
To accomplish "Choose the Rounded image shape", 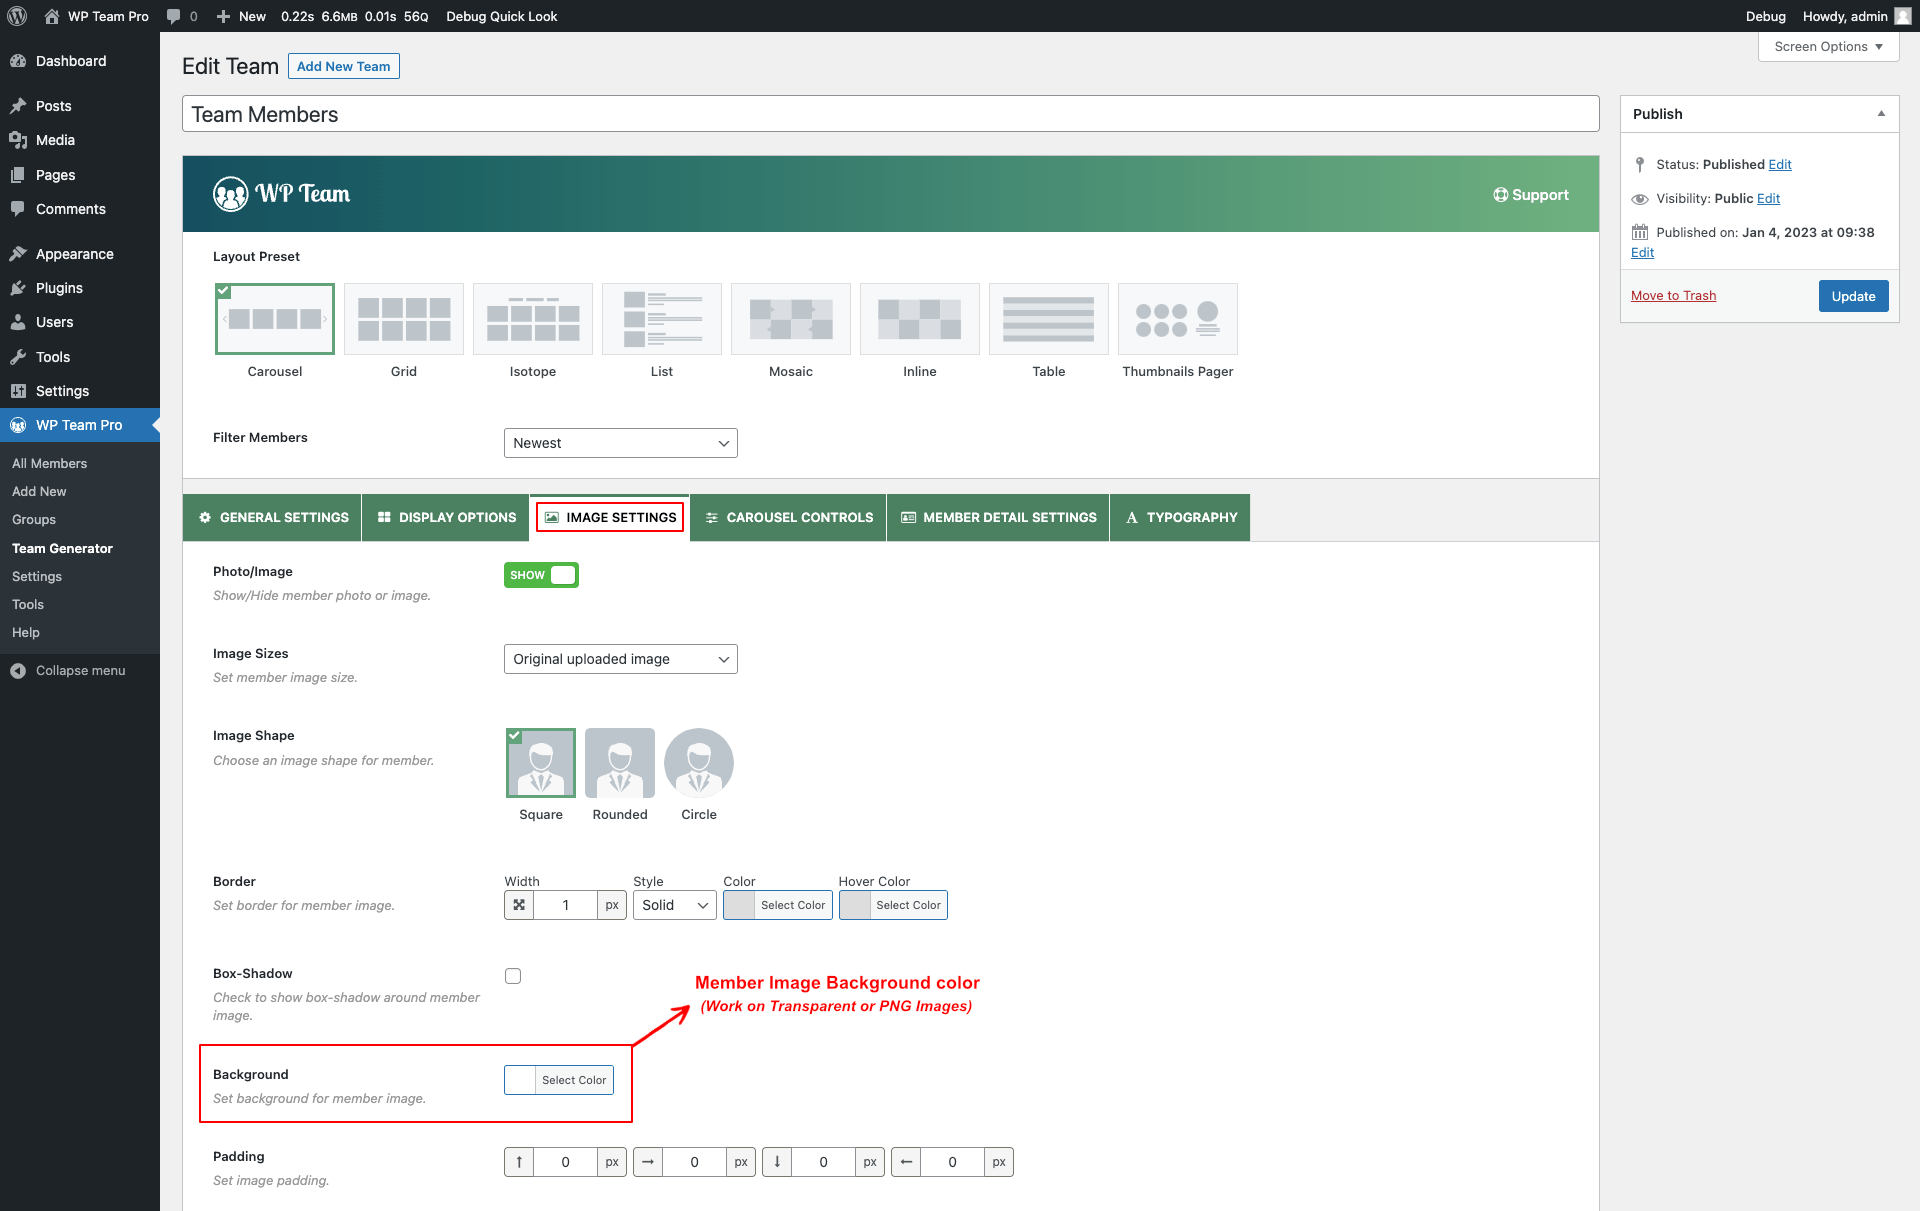I will tap(619, 762).
